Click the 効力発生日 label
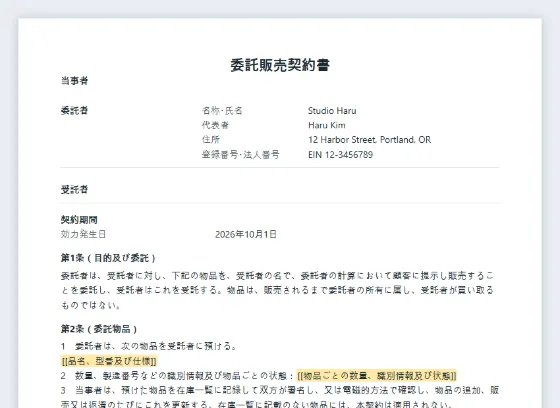Image resolution: width=560 pixels, height=408 pixels. pos(83,234)
